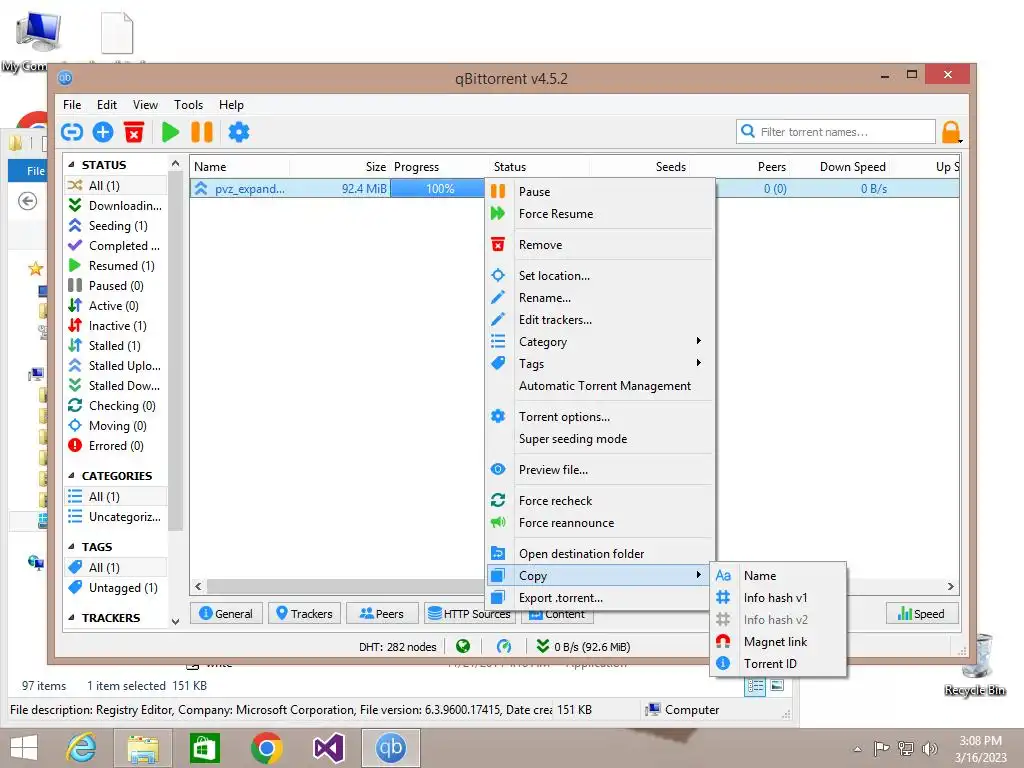The height and width of the screenshot is (768, 1024).
Task: Select Force Resume in context menu
Action: click(601, 214)
